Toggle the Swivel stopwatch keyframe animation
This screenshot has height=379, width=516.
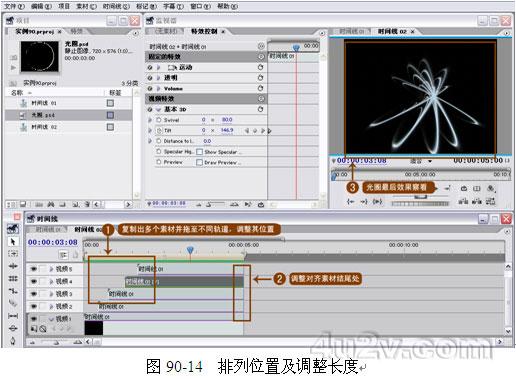159,120
